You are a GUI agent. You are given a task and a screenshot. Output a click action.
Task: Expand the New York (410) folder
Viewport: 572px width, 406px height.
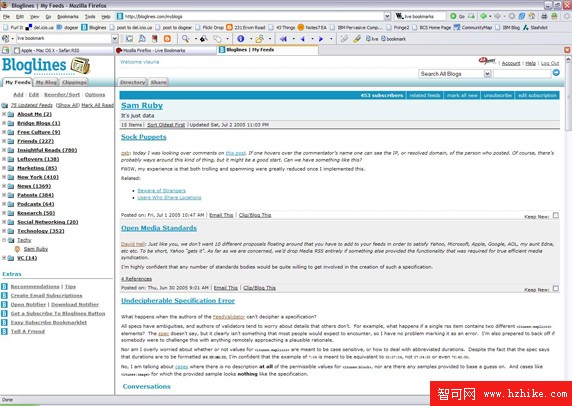[4, 177]
